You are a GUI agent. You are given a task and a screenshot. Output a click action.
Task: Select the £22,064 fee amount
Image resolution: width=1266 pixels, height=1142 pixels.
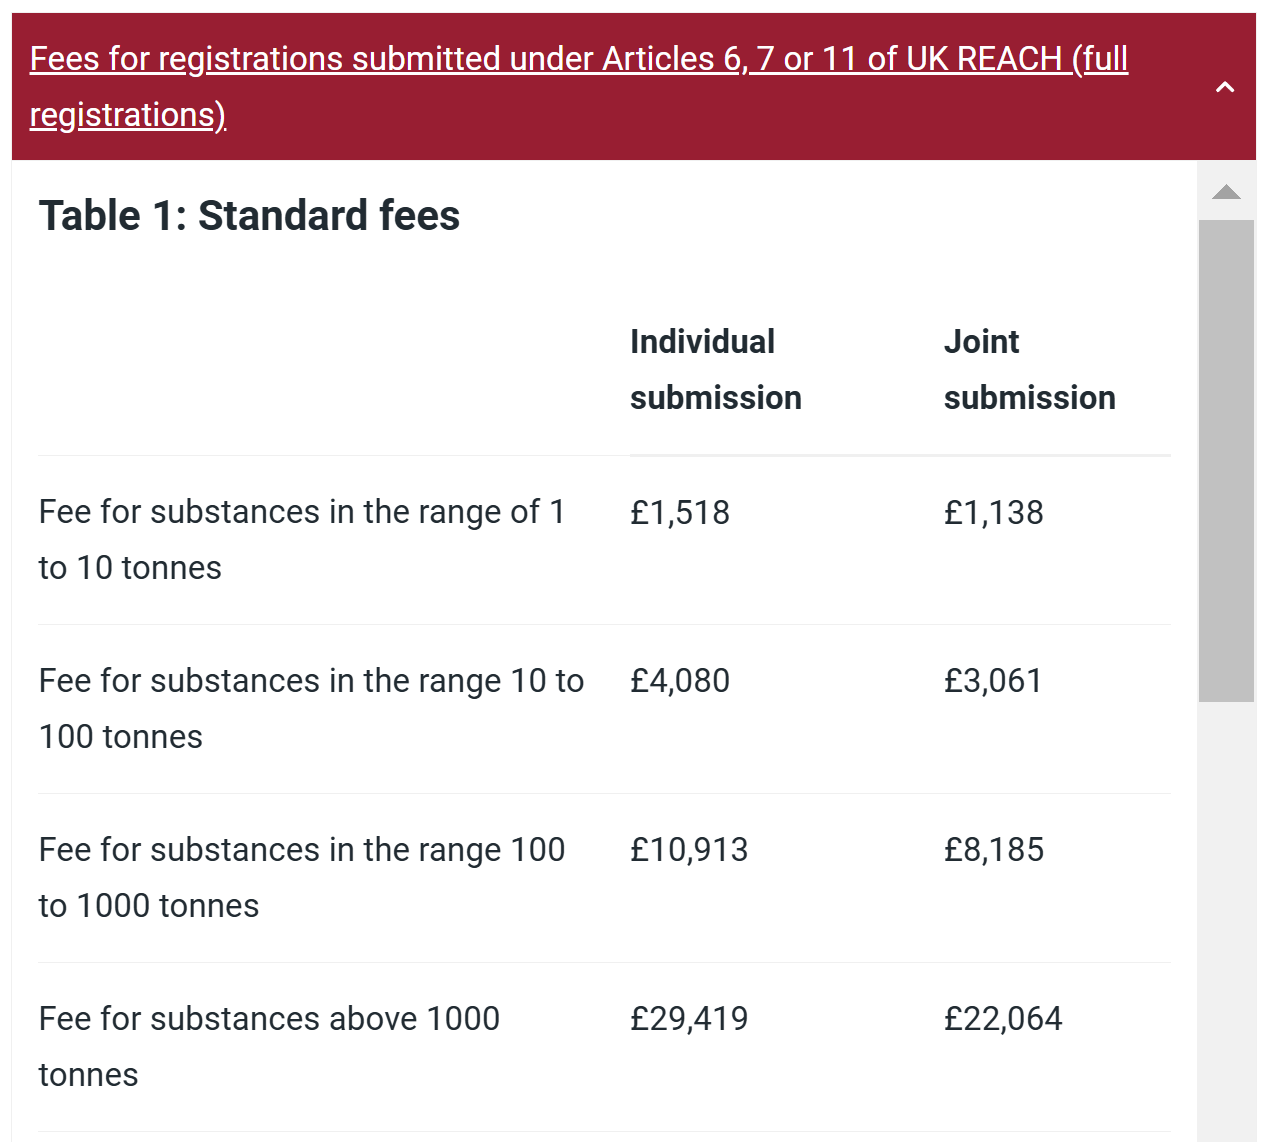click(x=1003, y=1019)
